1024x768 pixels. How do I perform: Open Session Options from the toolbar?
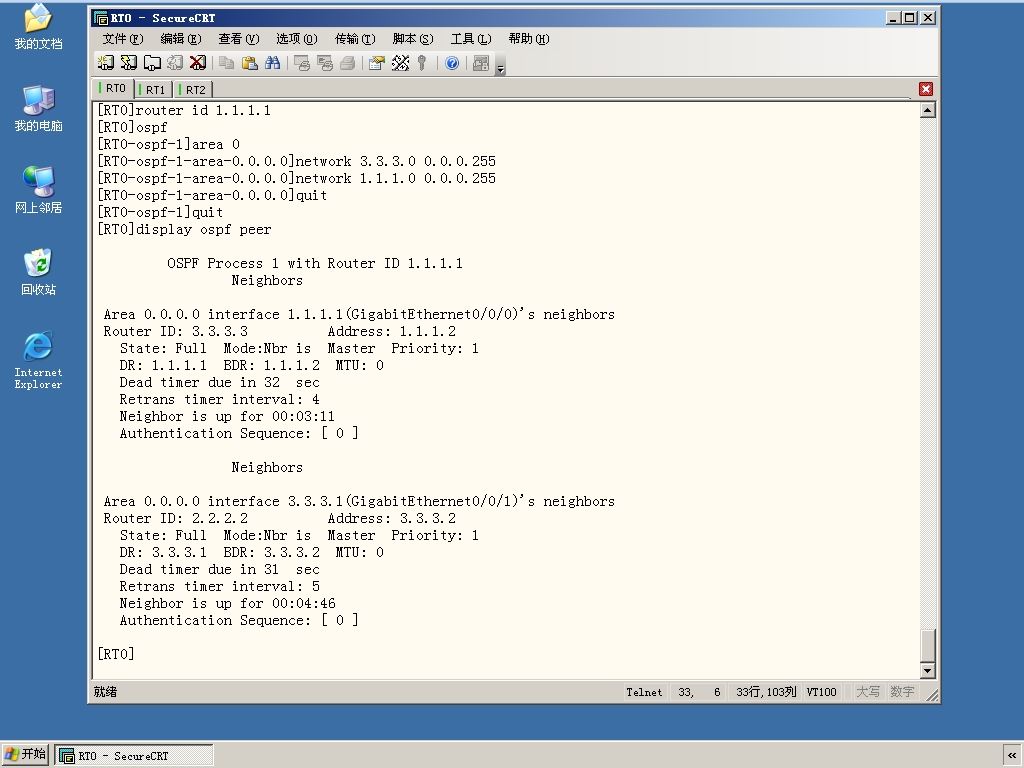(x=377, y=63)
